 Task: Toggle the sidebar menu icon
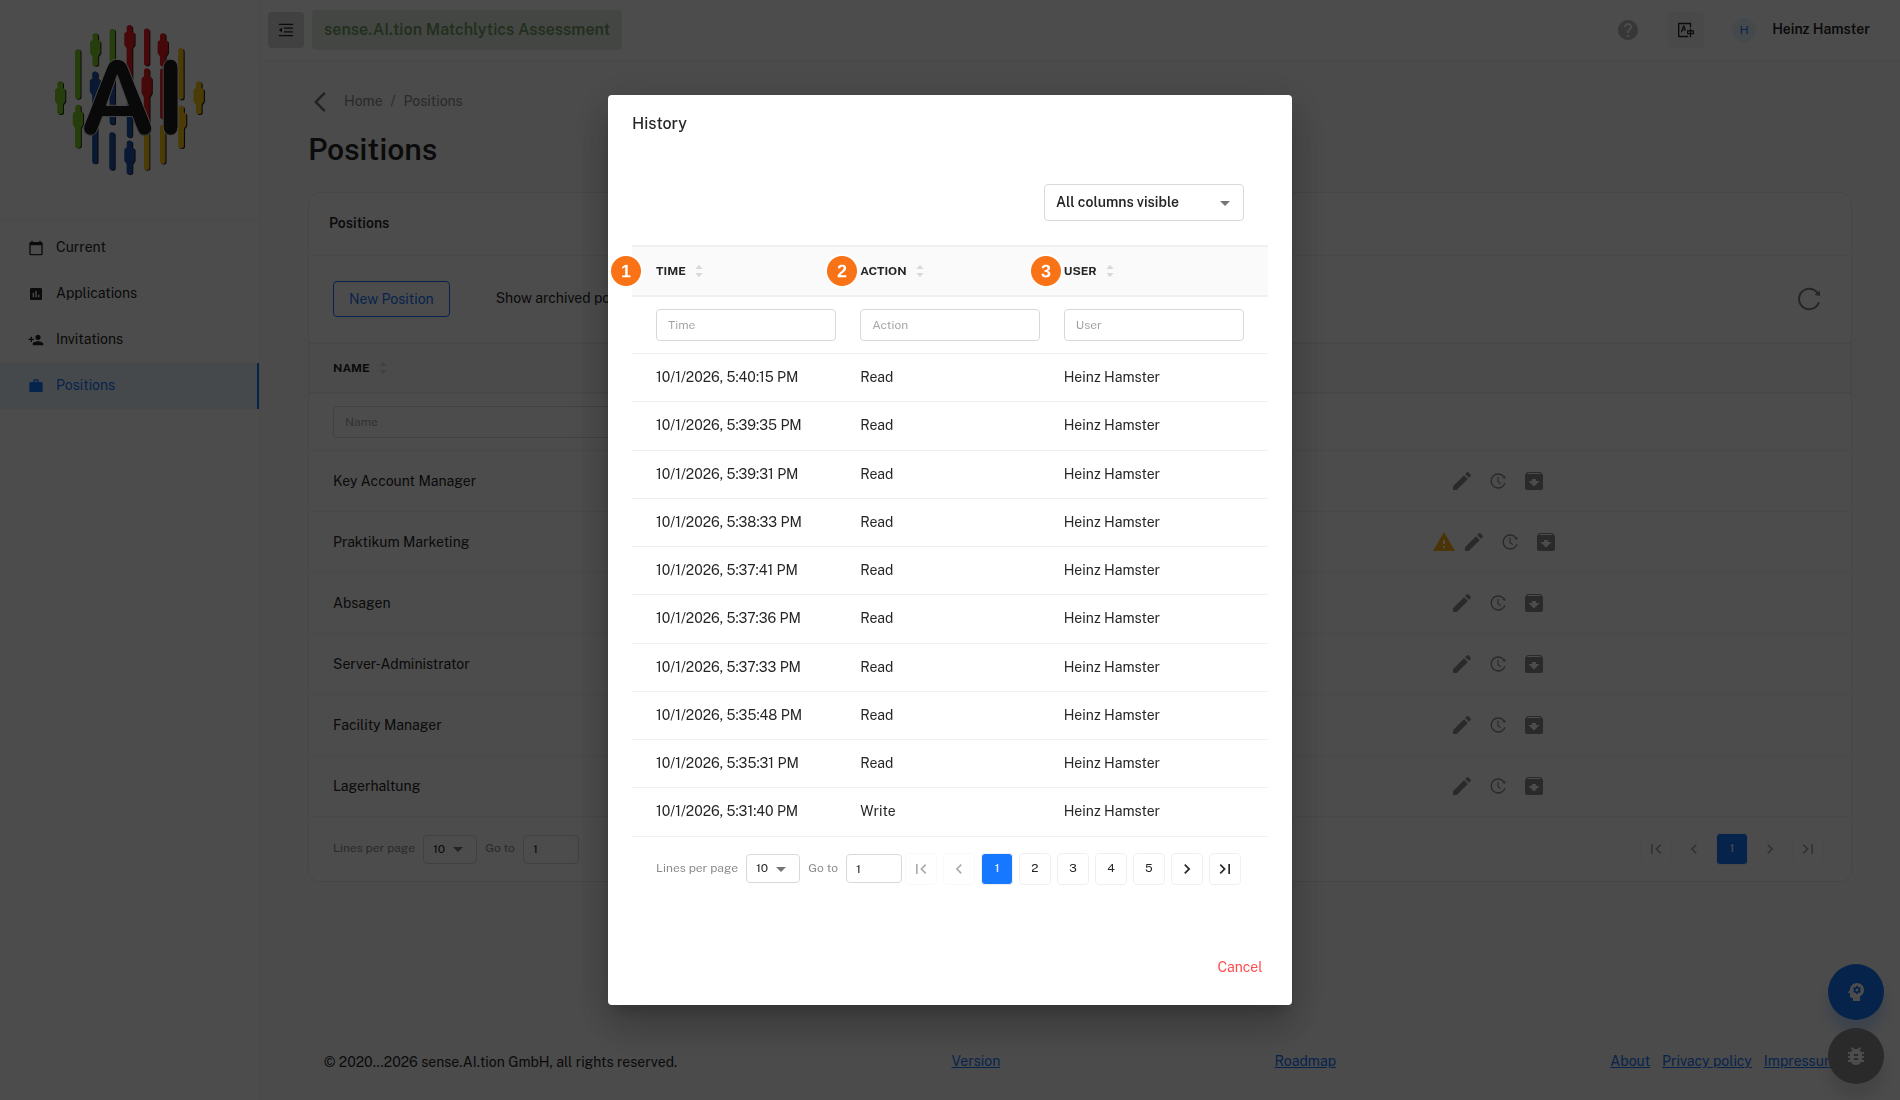[x=285, y=30]
